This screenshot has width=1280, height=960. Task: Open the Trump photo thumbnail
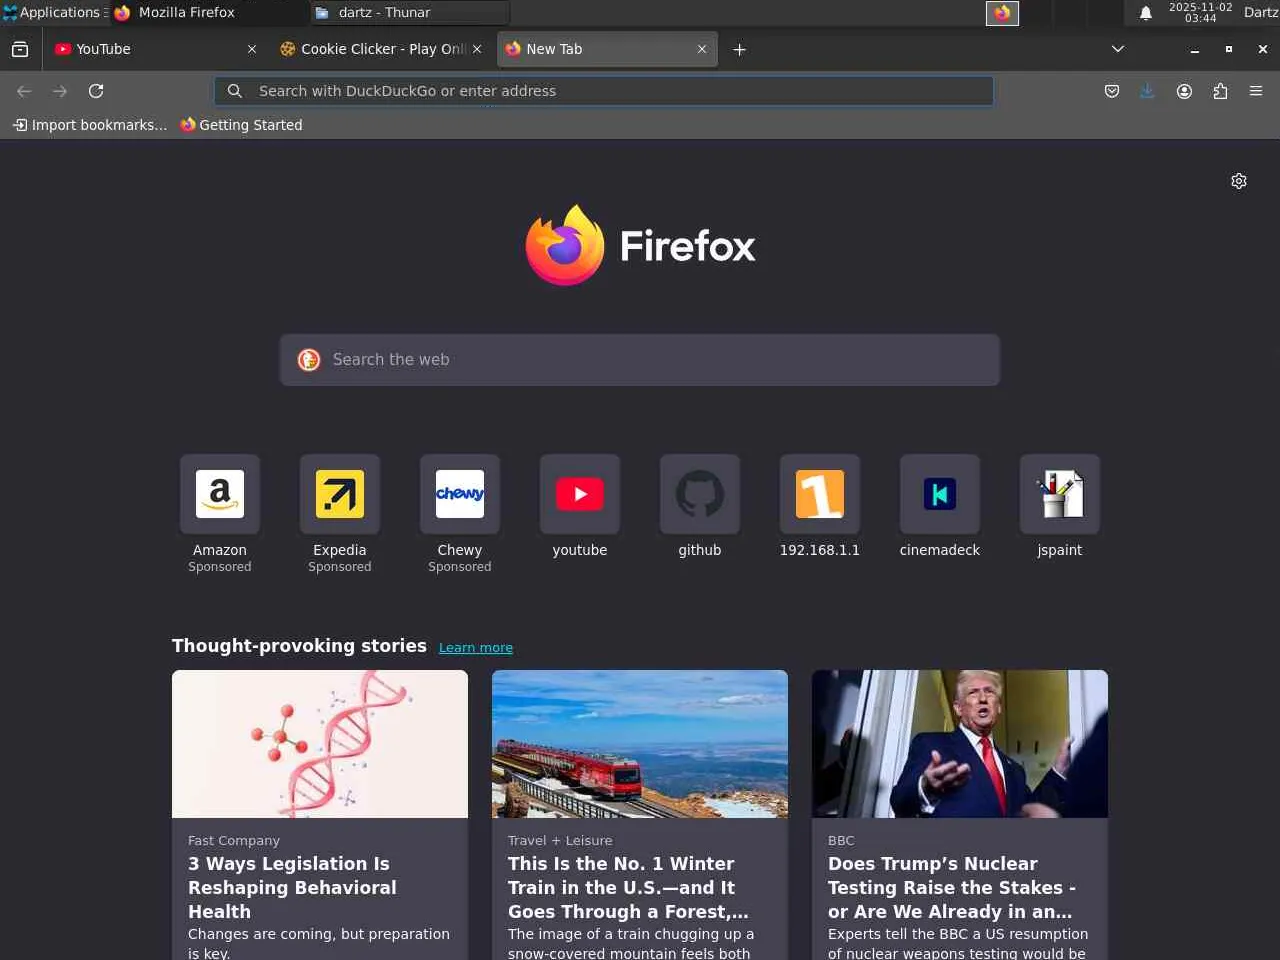coord(960,744)
